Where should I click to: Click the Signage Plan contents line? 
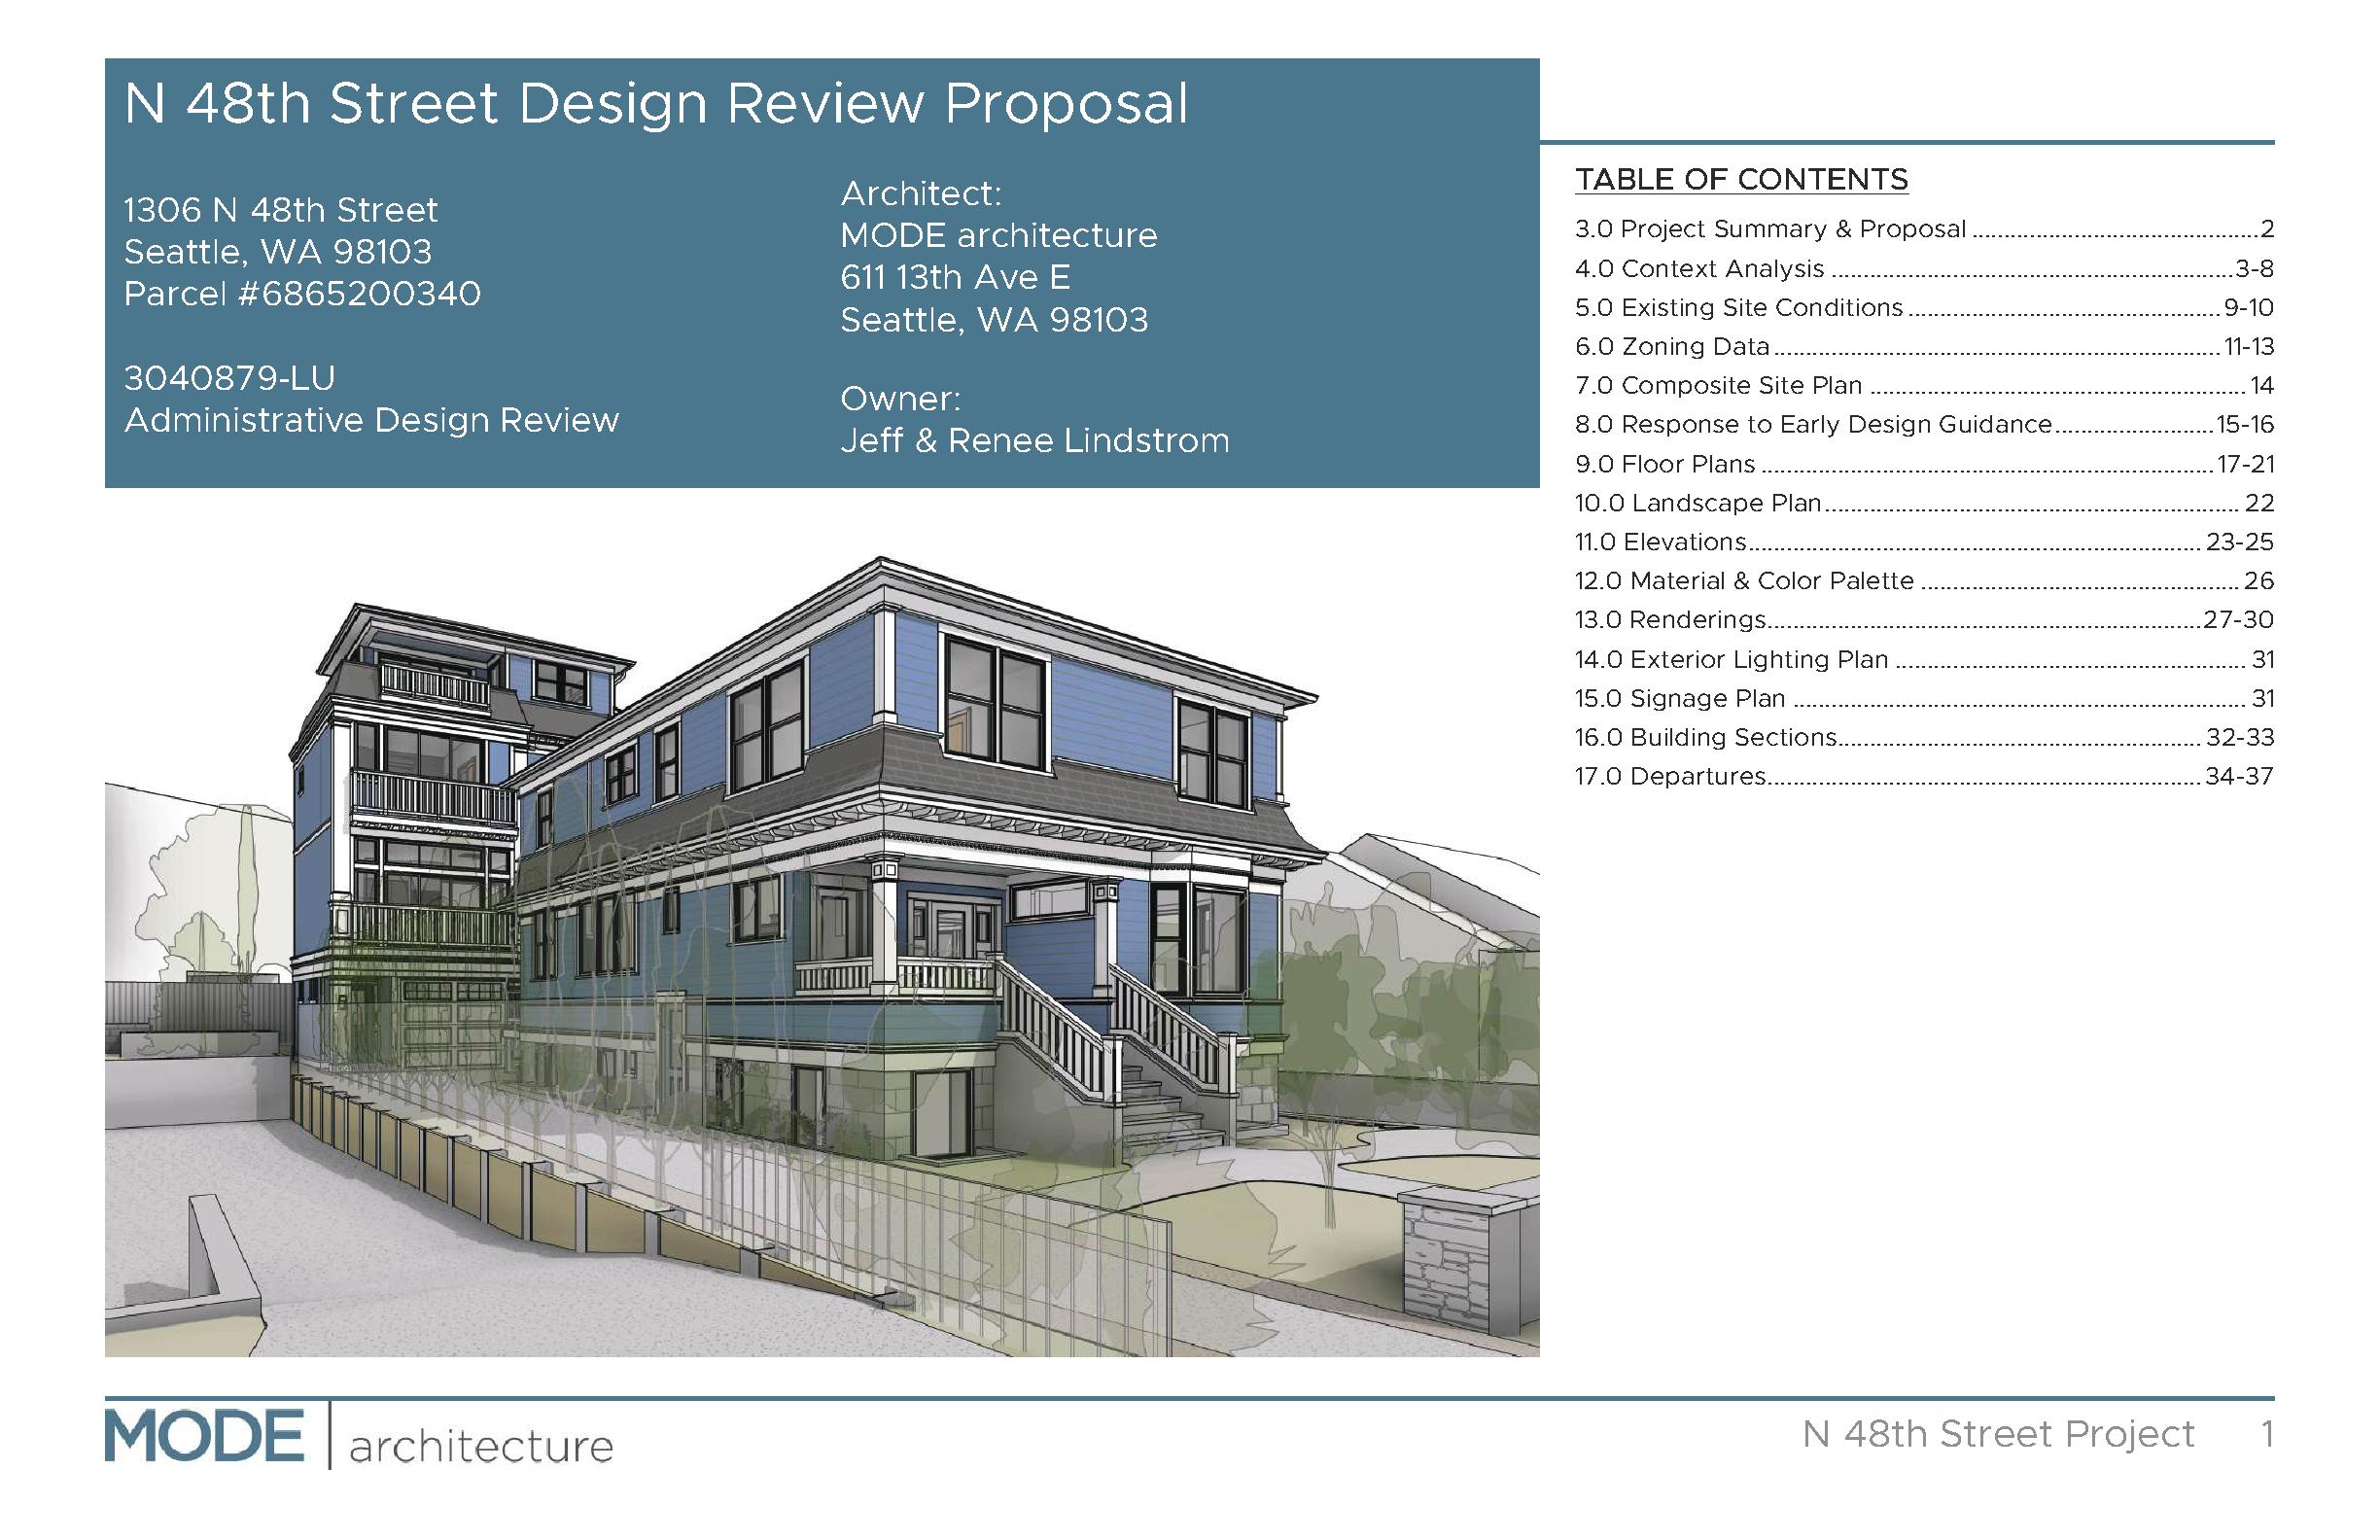point(1680,699)
